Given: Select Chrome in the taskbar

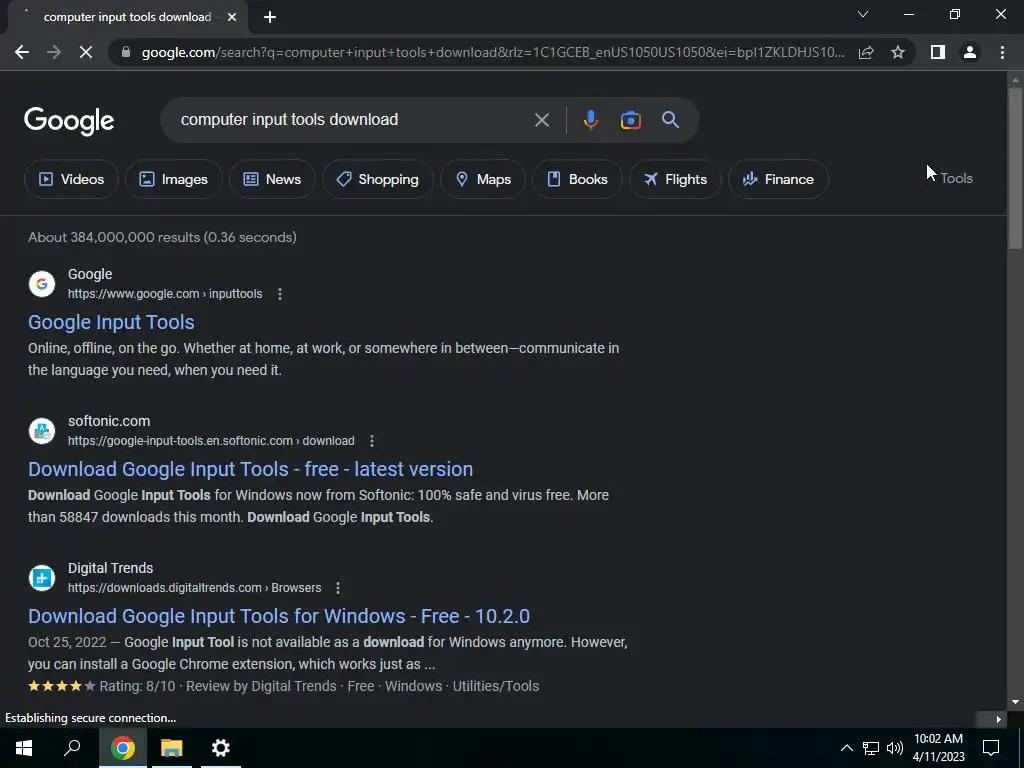Looking at the screenshot, I should [122, 748].
